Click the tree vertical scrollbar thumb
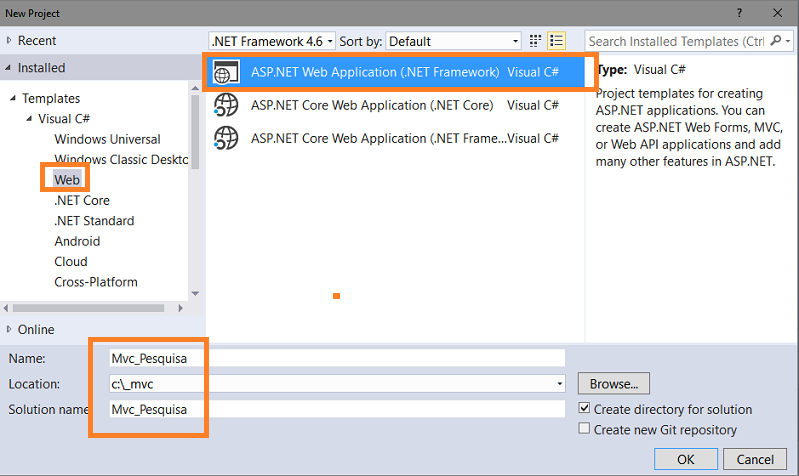 click(195, 132)
